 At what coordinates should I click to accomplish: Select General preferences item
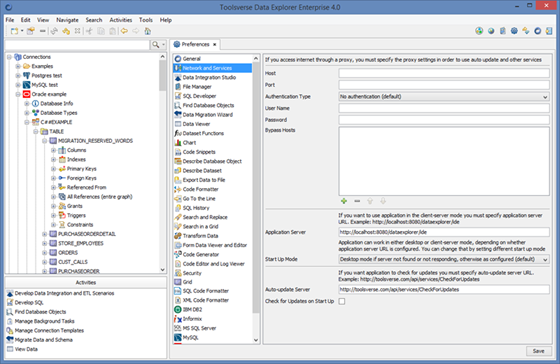click(191, 59)
